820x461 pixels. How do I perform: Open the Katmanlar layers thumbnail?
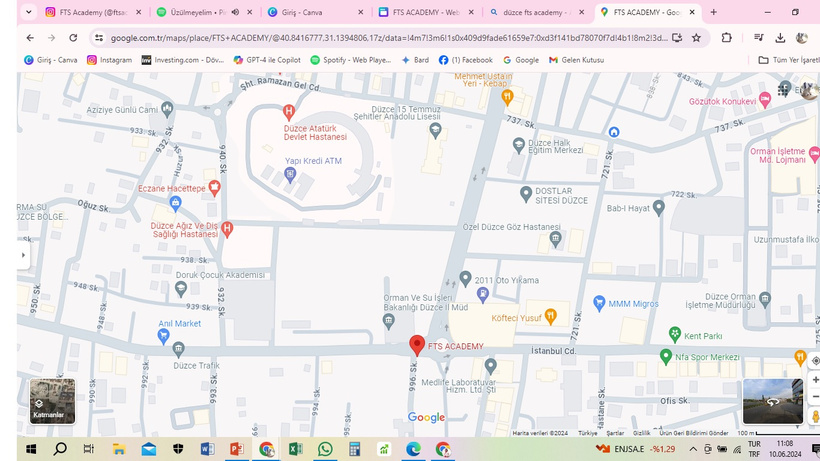[x=52, y=401]
